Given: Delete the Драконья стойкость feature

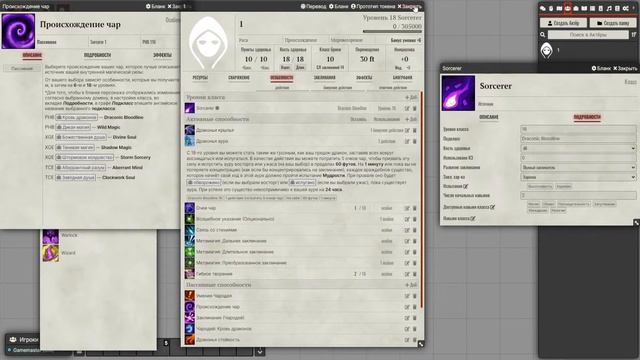Looking at the screenshot, I should [415, 340].
